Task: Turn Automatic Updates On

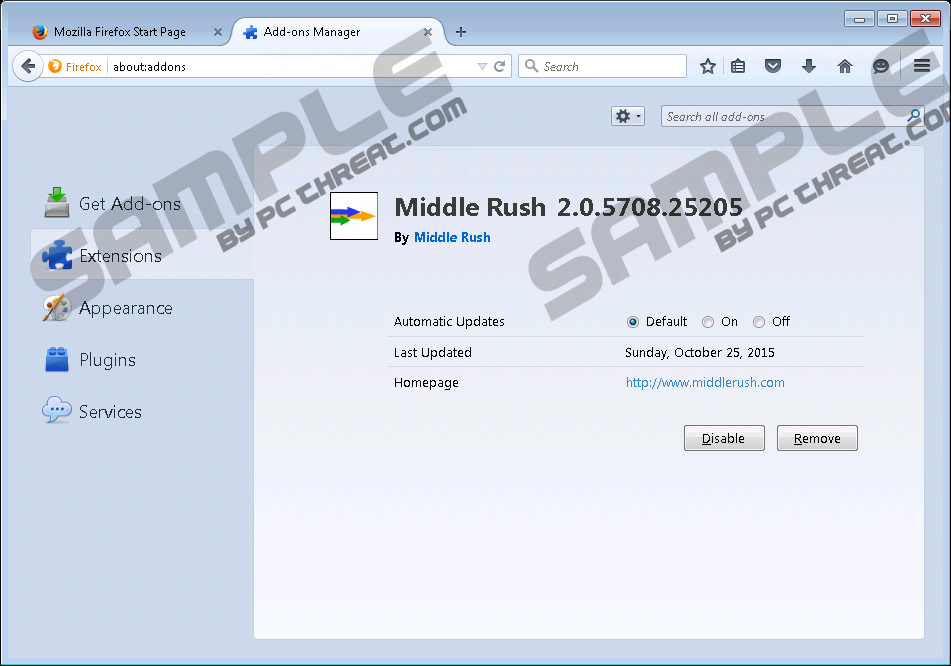Action: tap(708, 322)
